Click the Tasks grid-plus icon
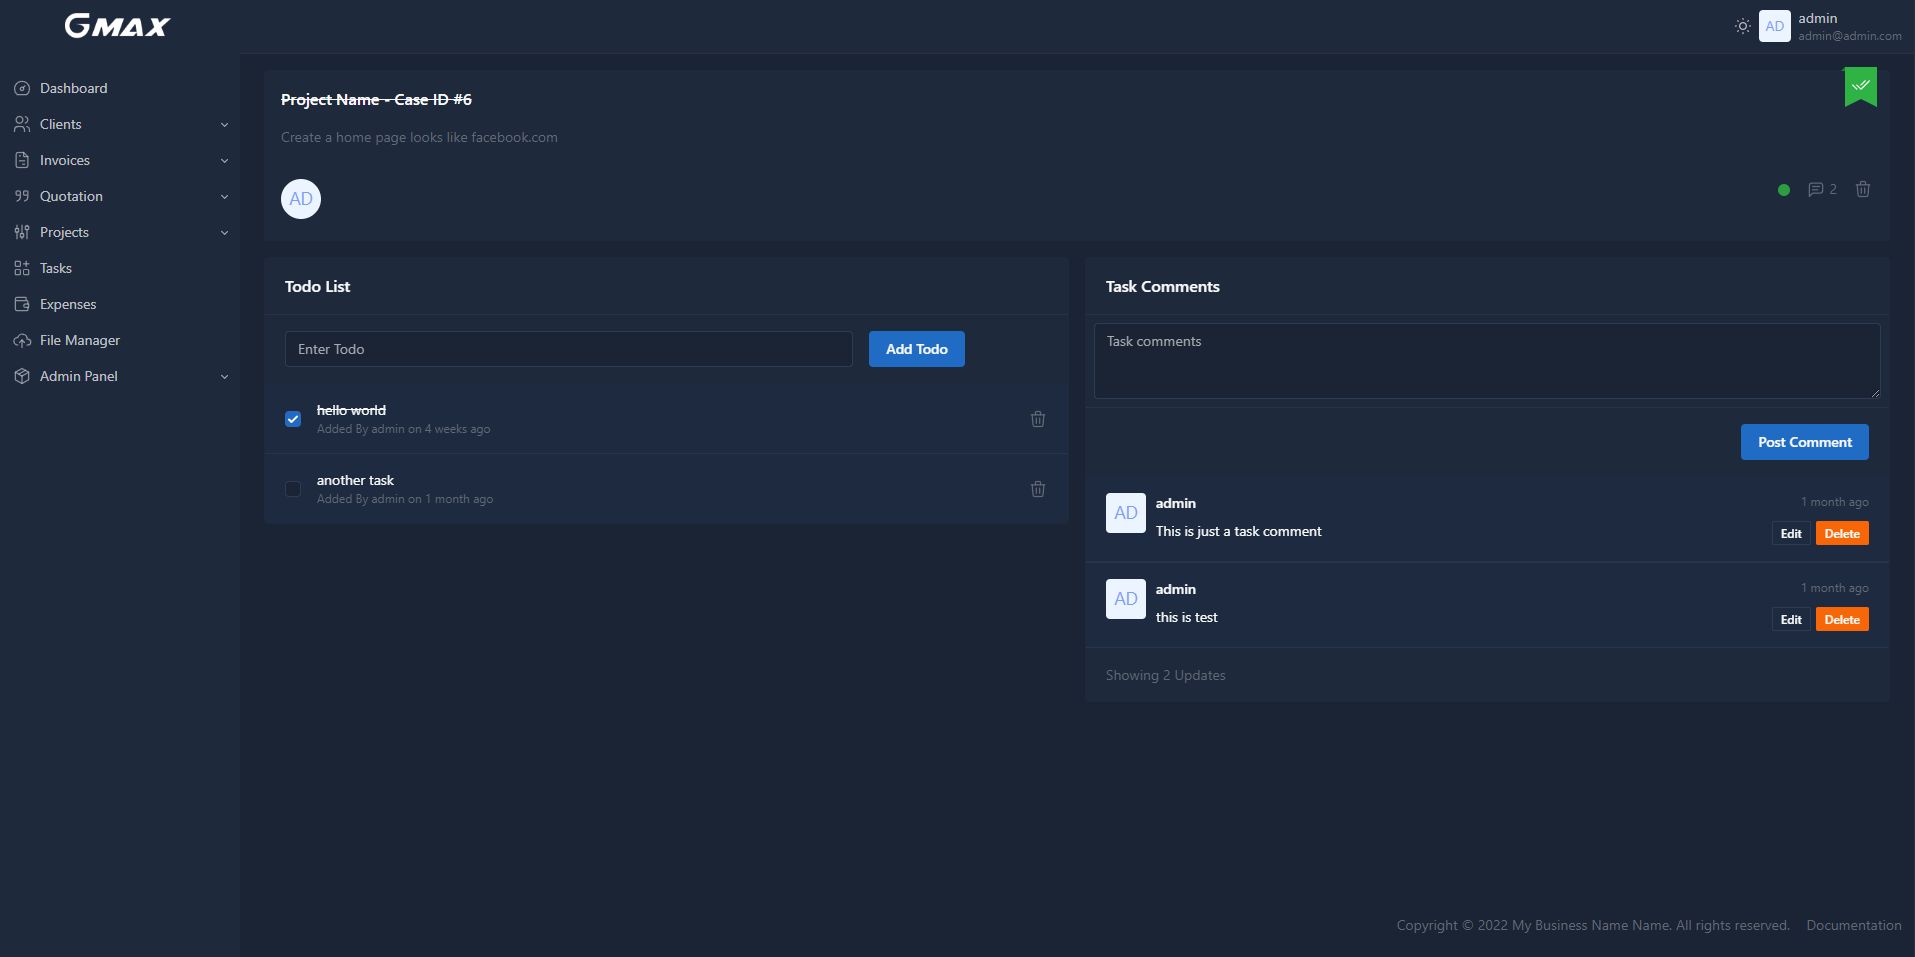 pos(22,268)
